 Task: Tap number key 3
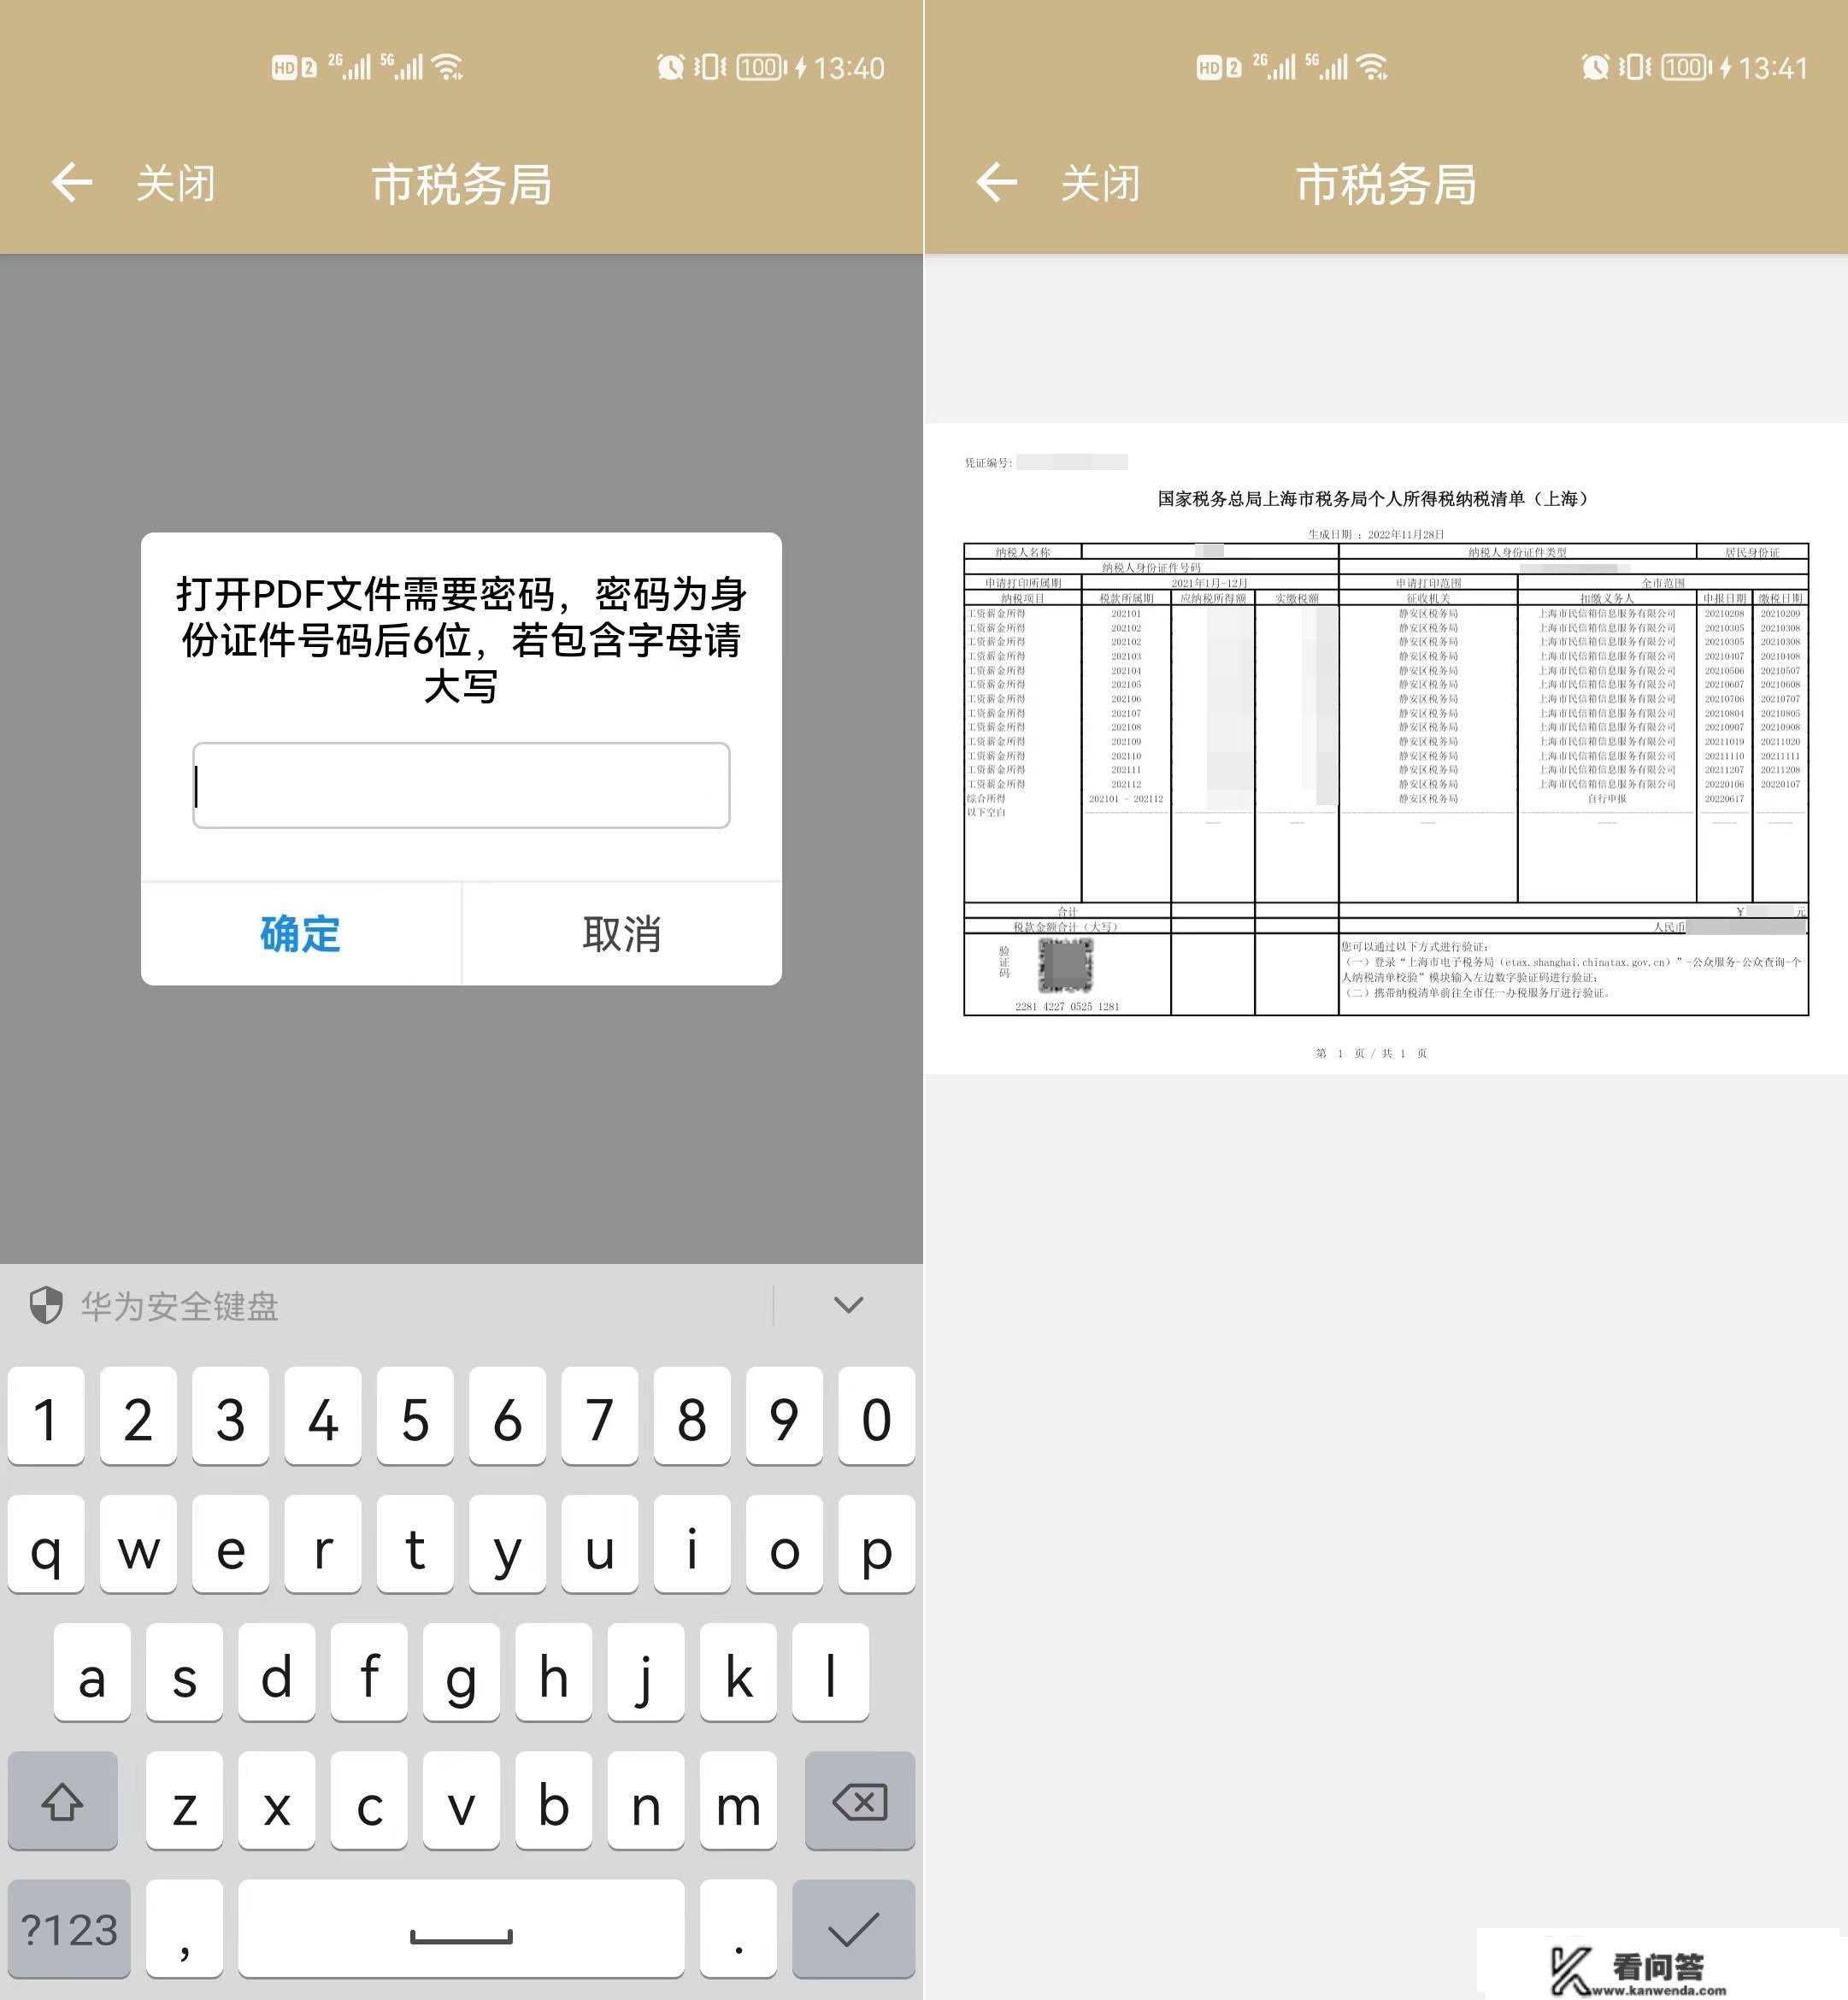click(230, 1417)
